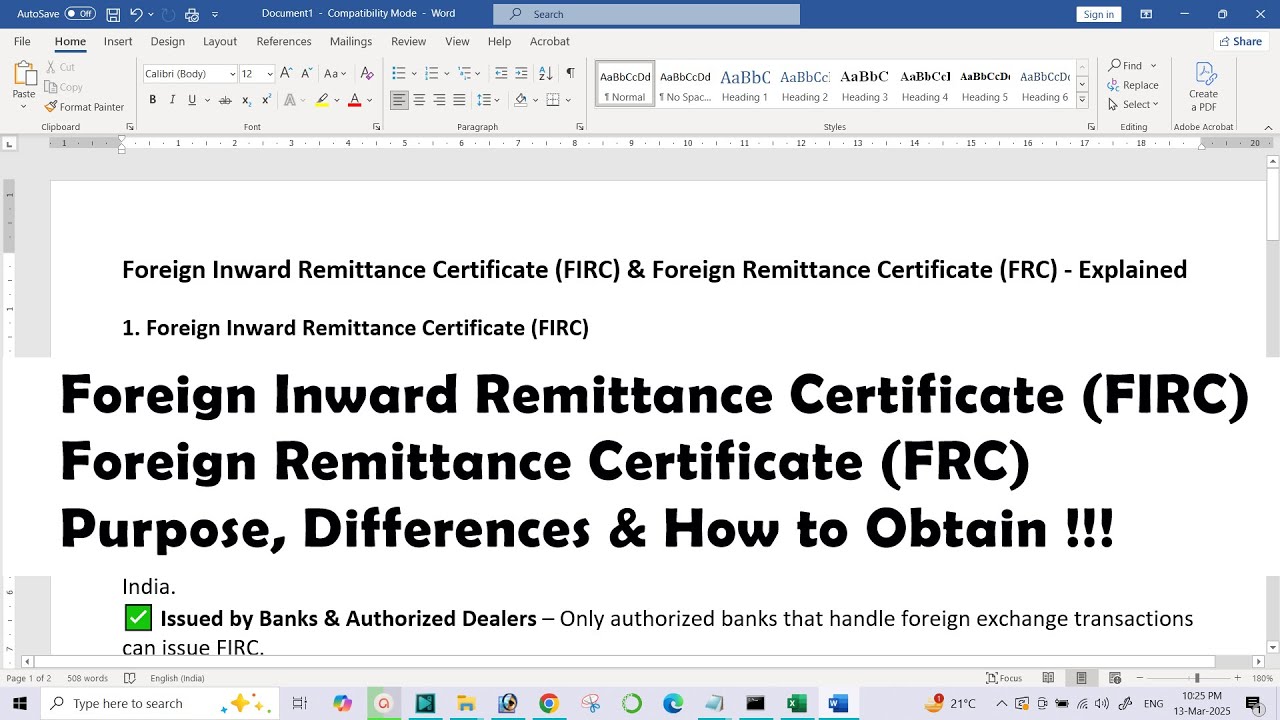Apply Heading 1 style

745,83
